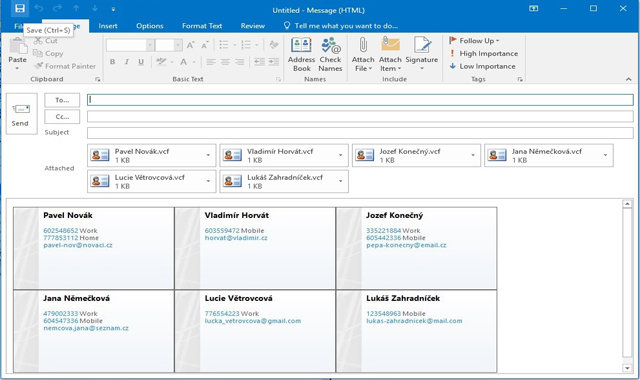640x380 pixels.
Task: Open dropdown for Lucie Větrovcová.vcf attachment
Action: click(x=208, y=181)
